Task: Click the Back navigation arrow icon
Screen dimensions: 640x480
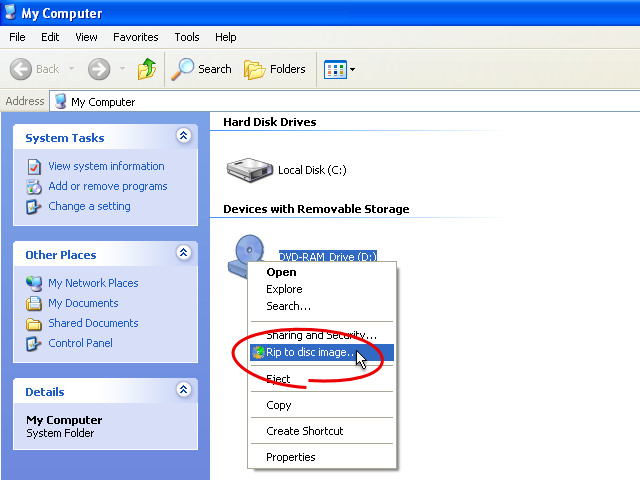Action: 21,69
